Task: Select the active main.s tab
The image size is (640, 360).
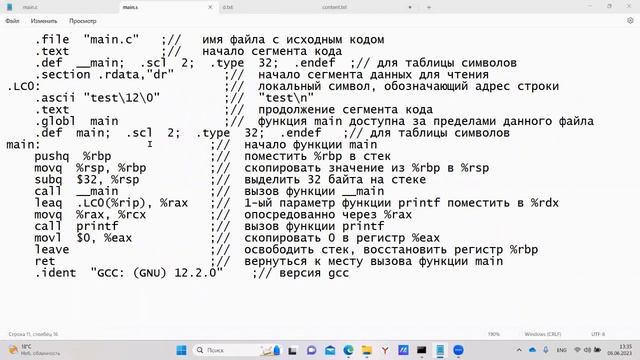Action: [130, 7]
